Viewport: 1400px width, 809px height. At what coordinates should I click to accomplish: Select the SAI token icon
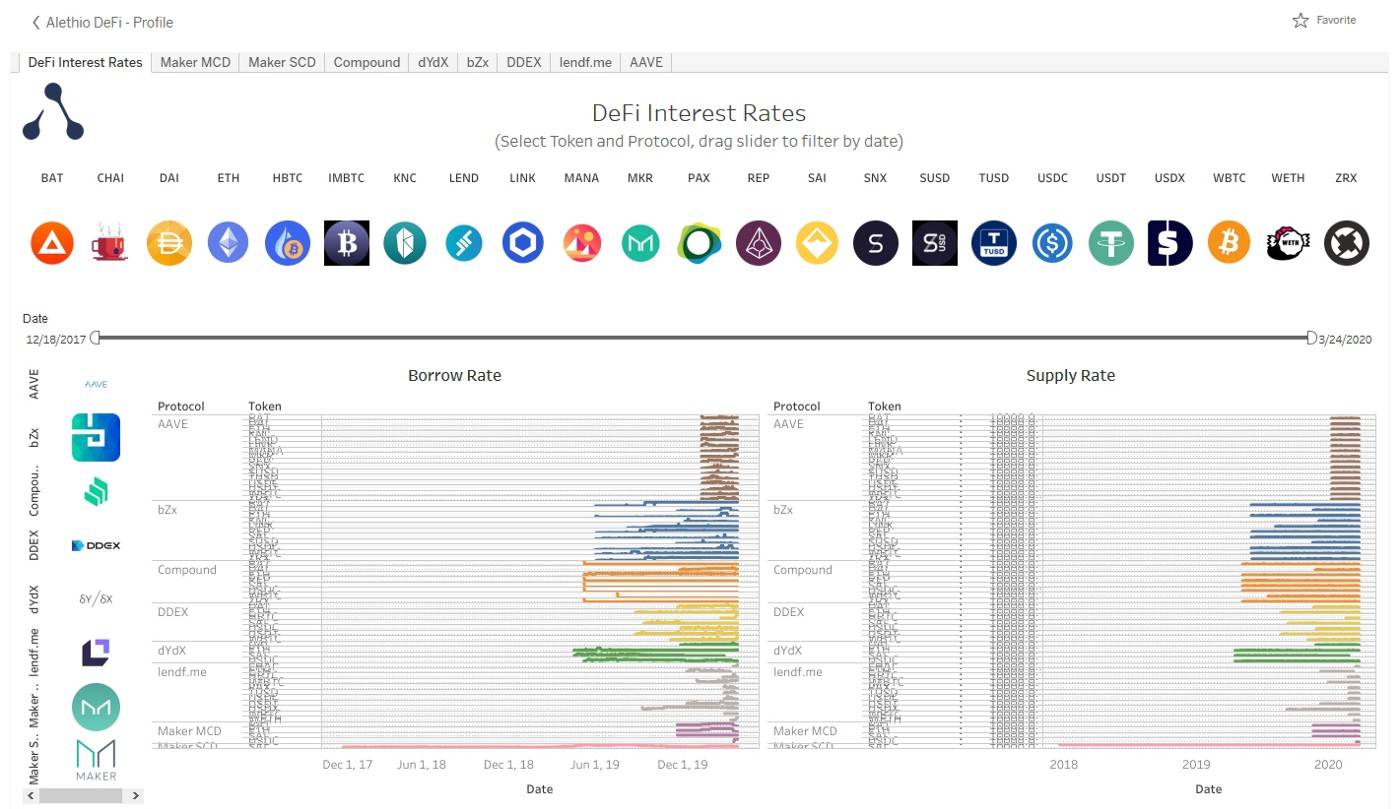click(817, 243)
